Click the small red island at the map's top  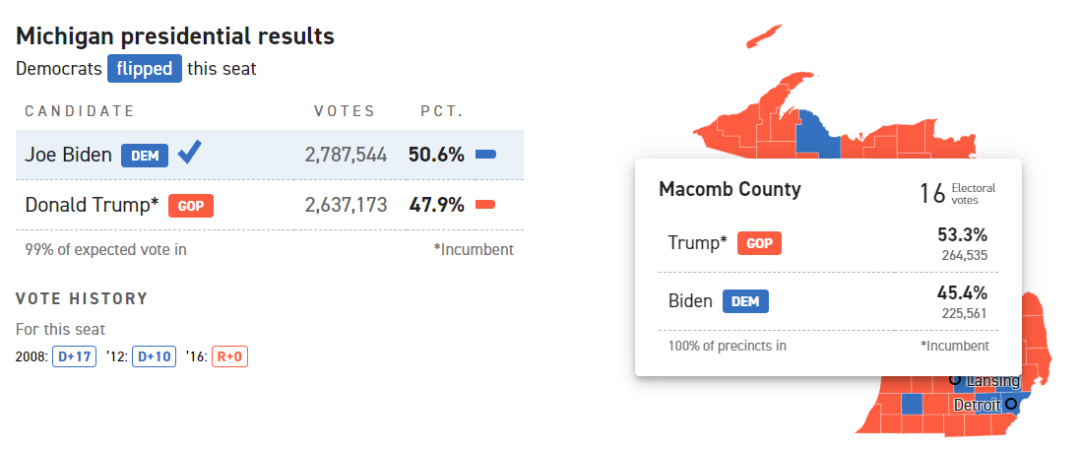pyautogui.click(x=765, y=35)
